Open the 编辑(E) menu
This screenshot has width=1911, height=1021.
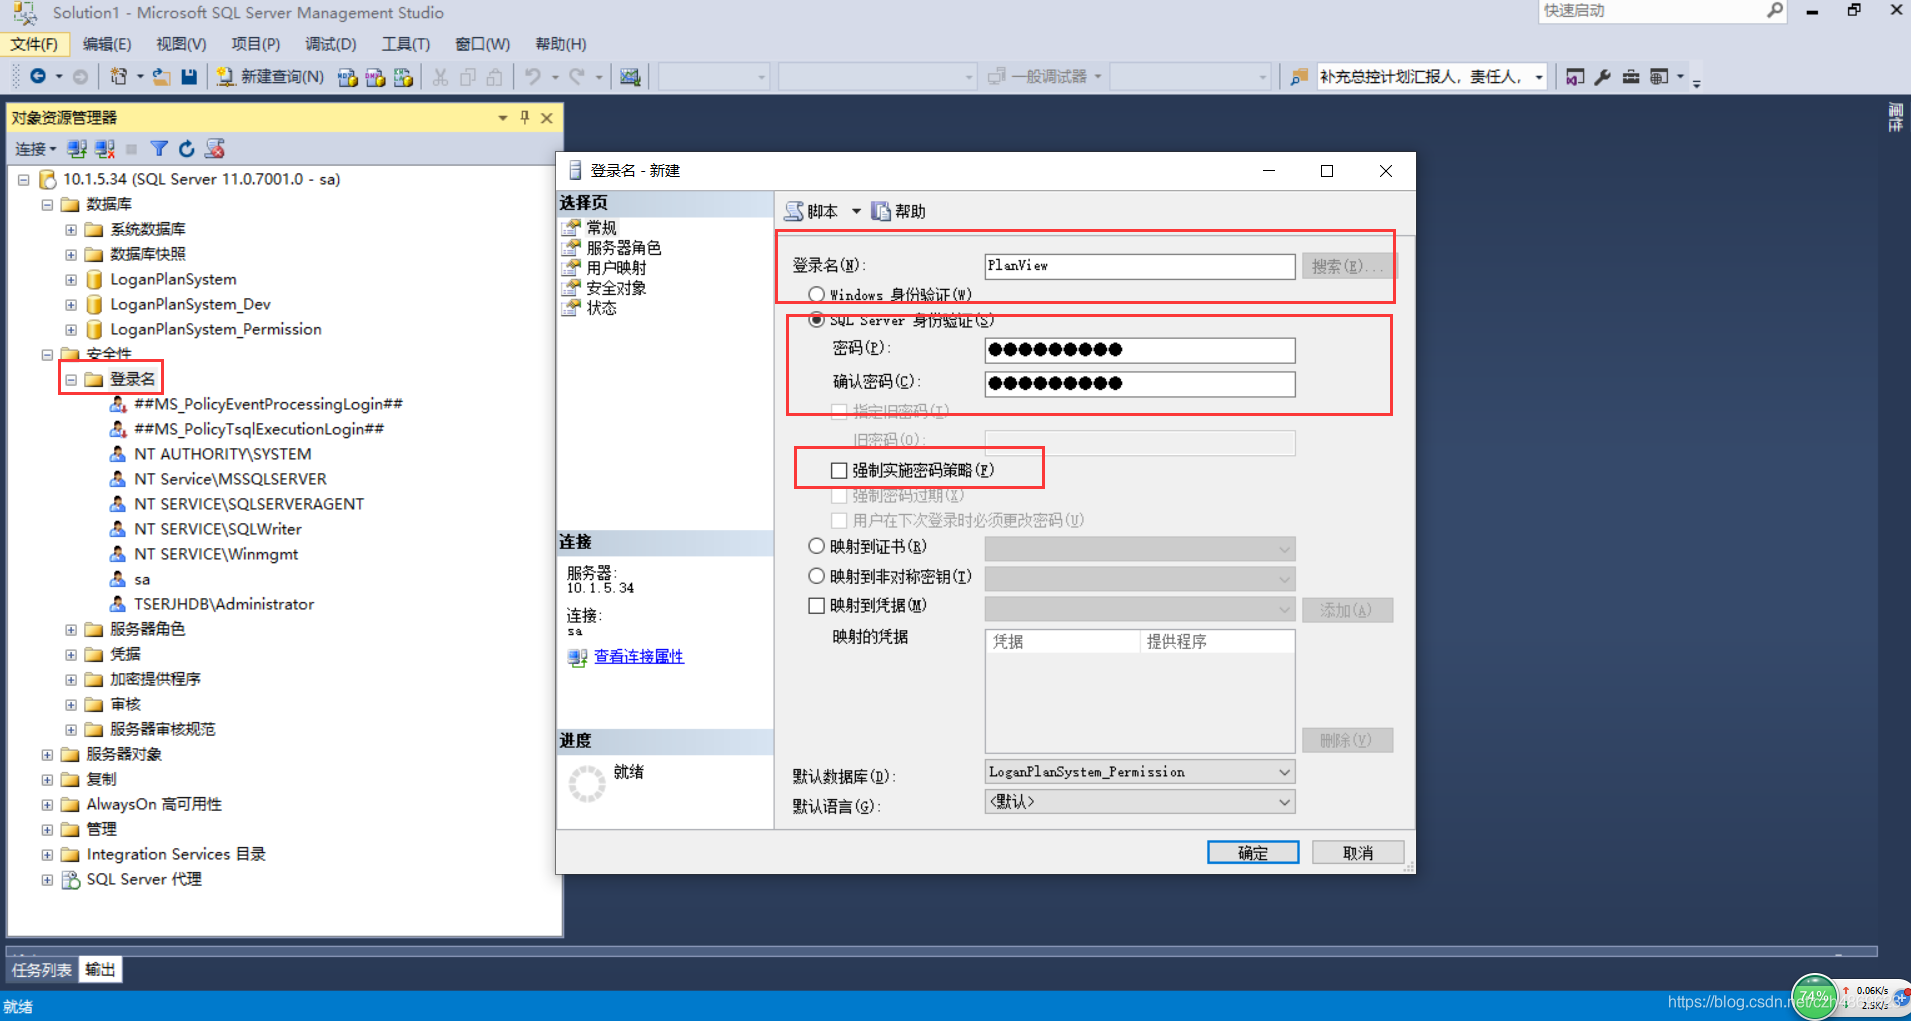107,44
